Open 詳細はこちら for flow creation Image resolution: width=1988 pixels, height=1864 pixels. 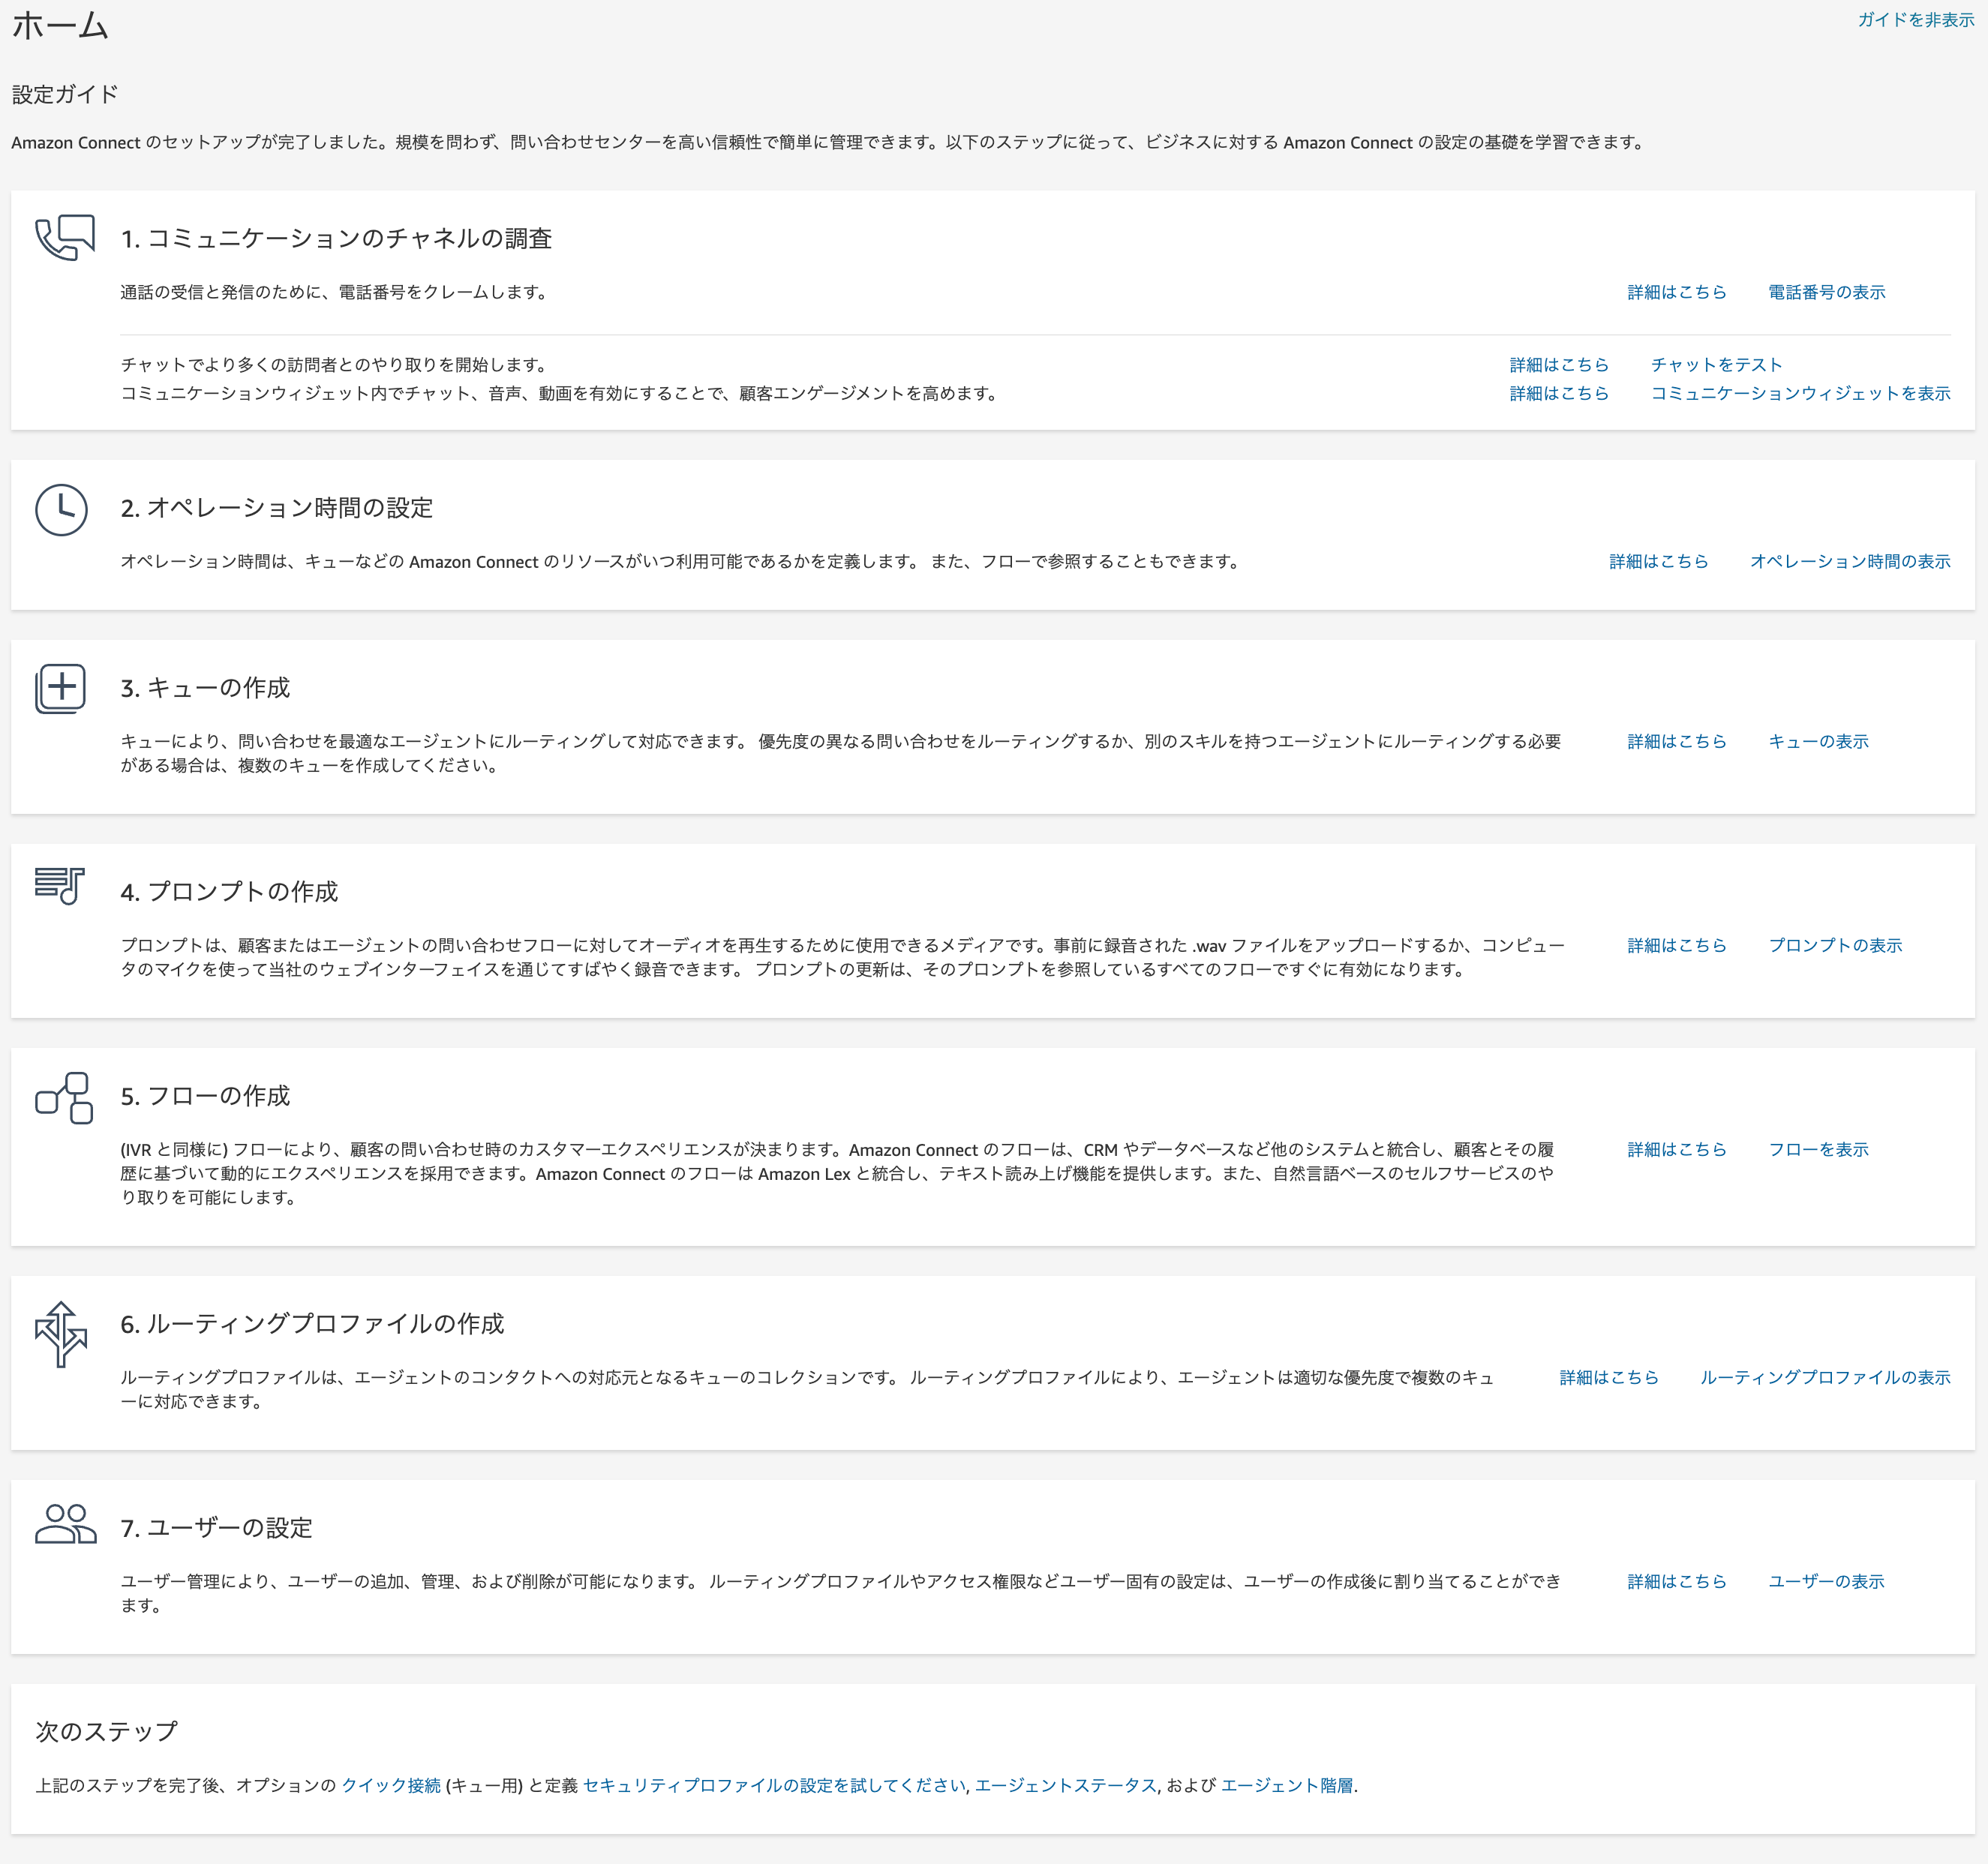[x=1677, y=1149]
